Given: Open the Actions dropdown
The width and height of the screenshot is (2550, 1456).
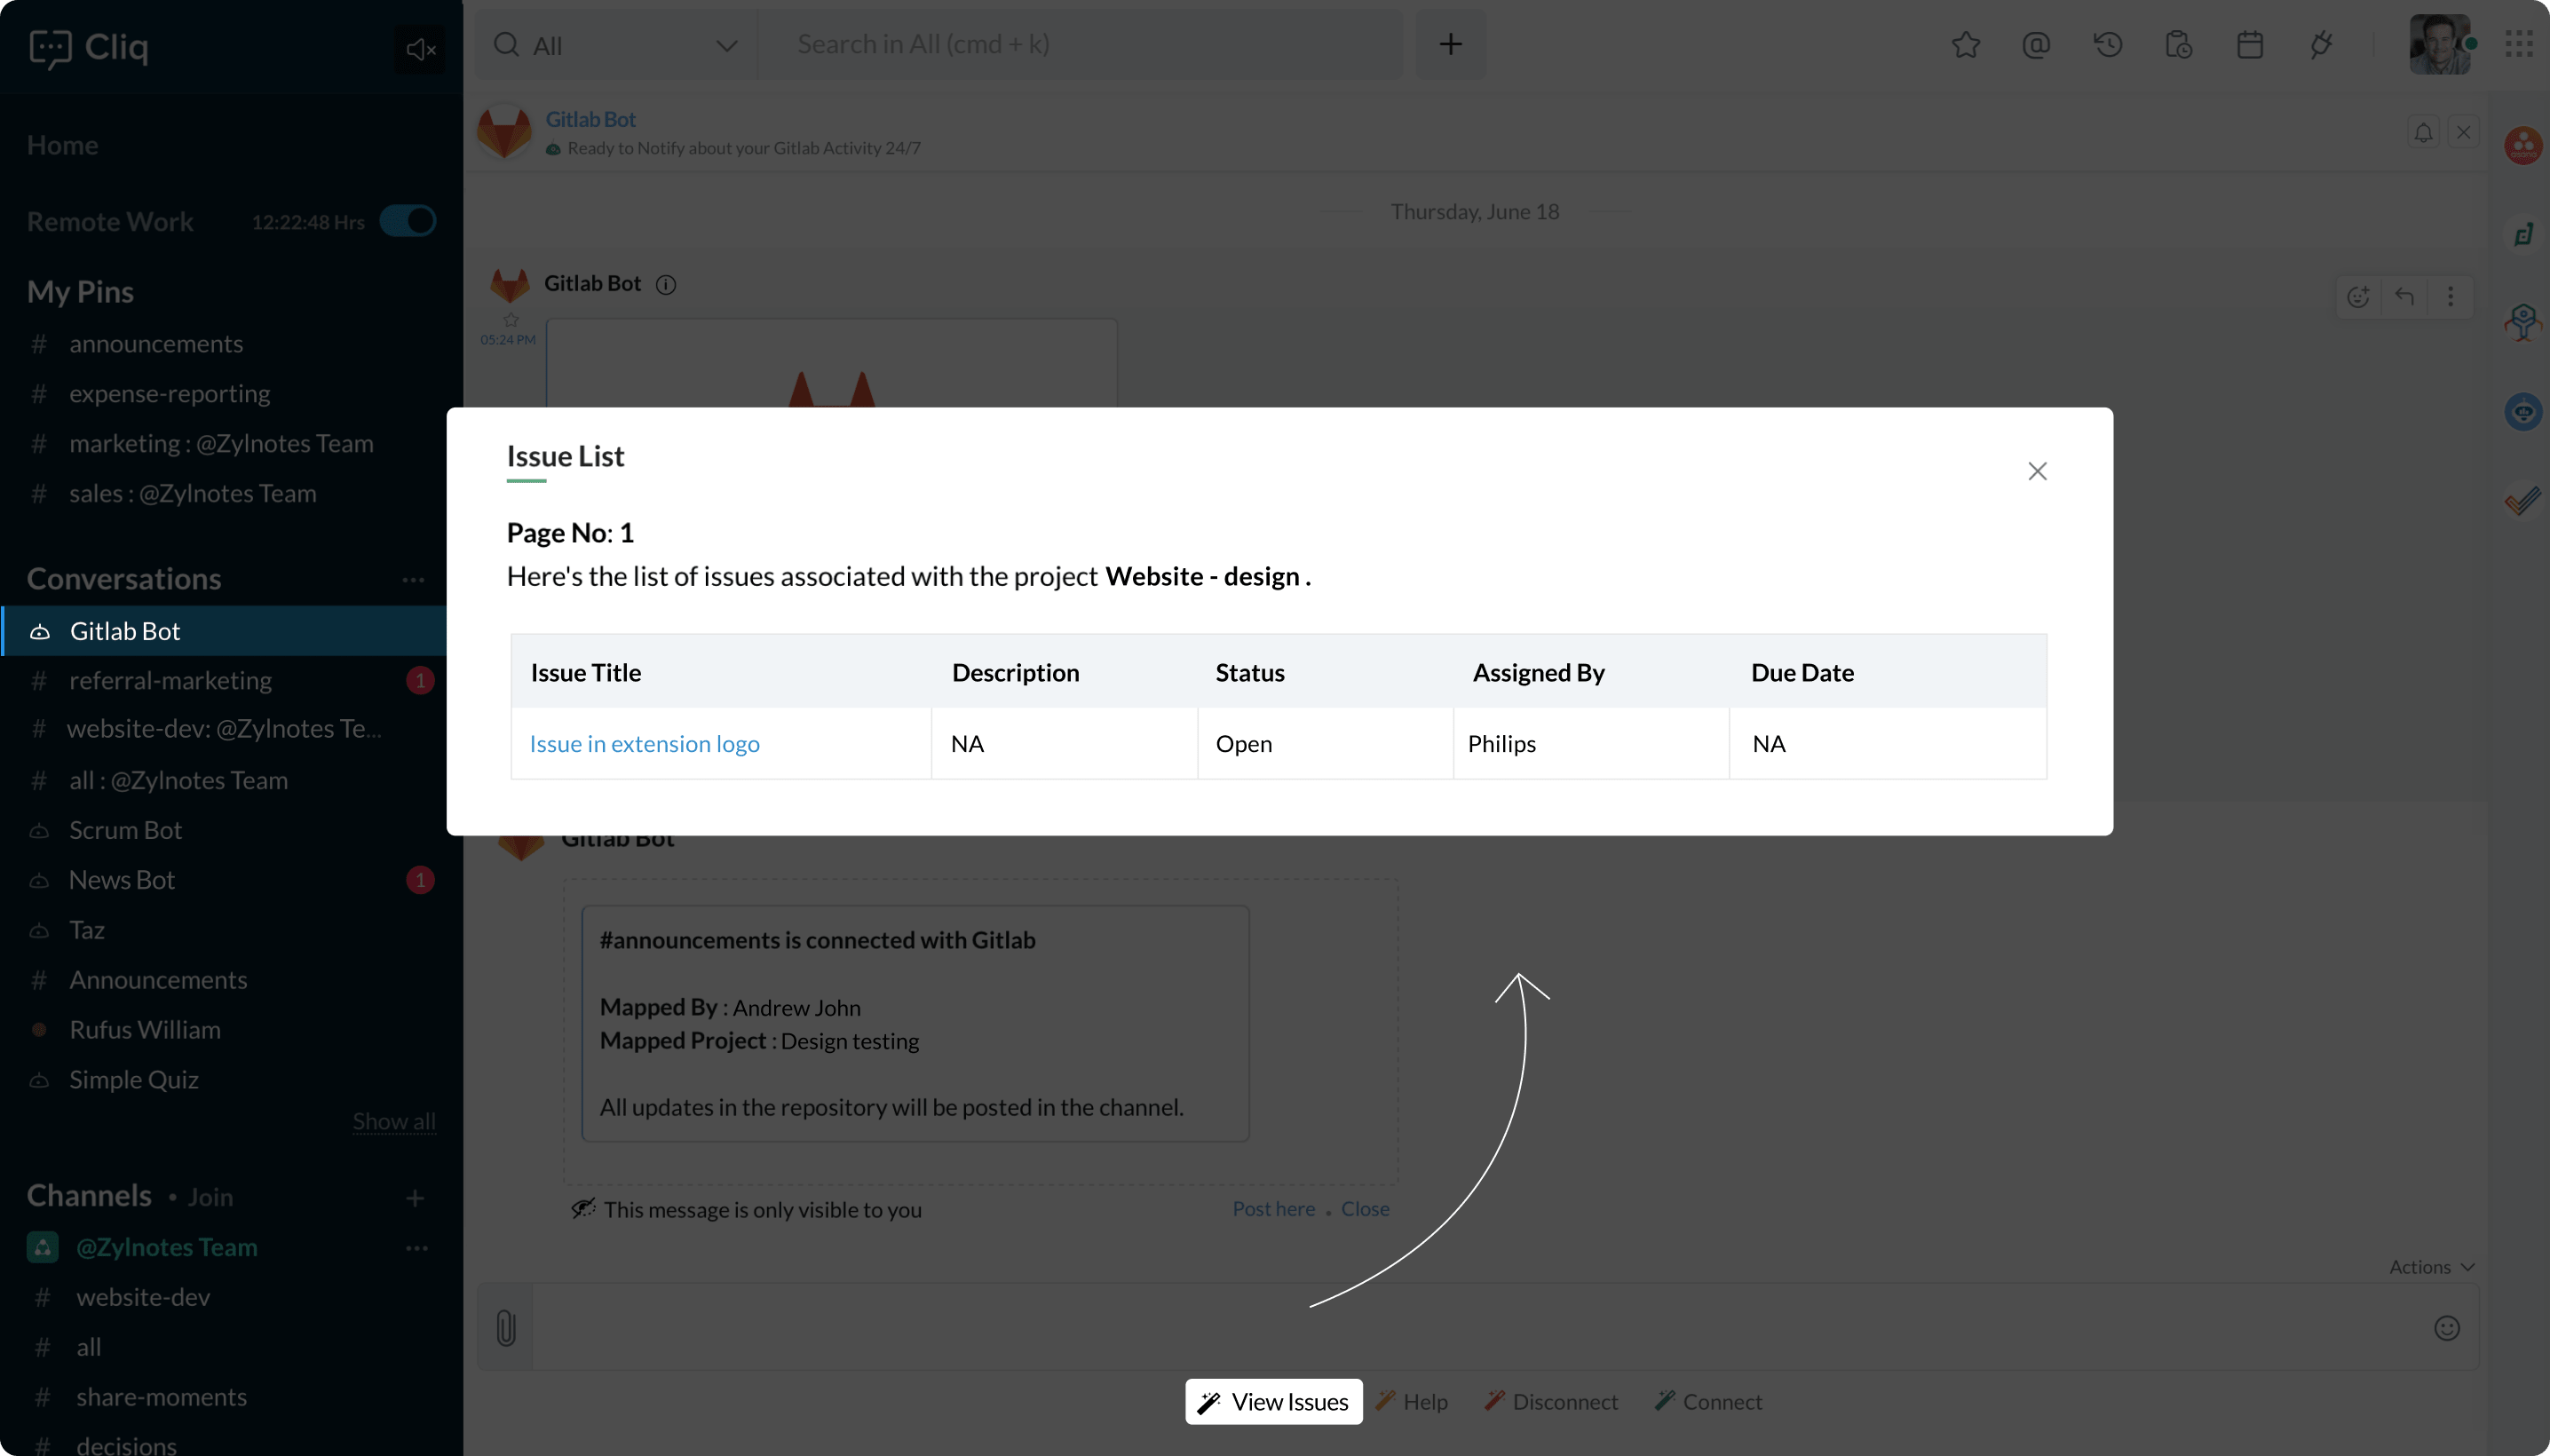Looking at the screenshot, I should point(2431,1267).
